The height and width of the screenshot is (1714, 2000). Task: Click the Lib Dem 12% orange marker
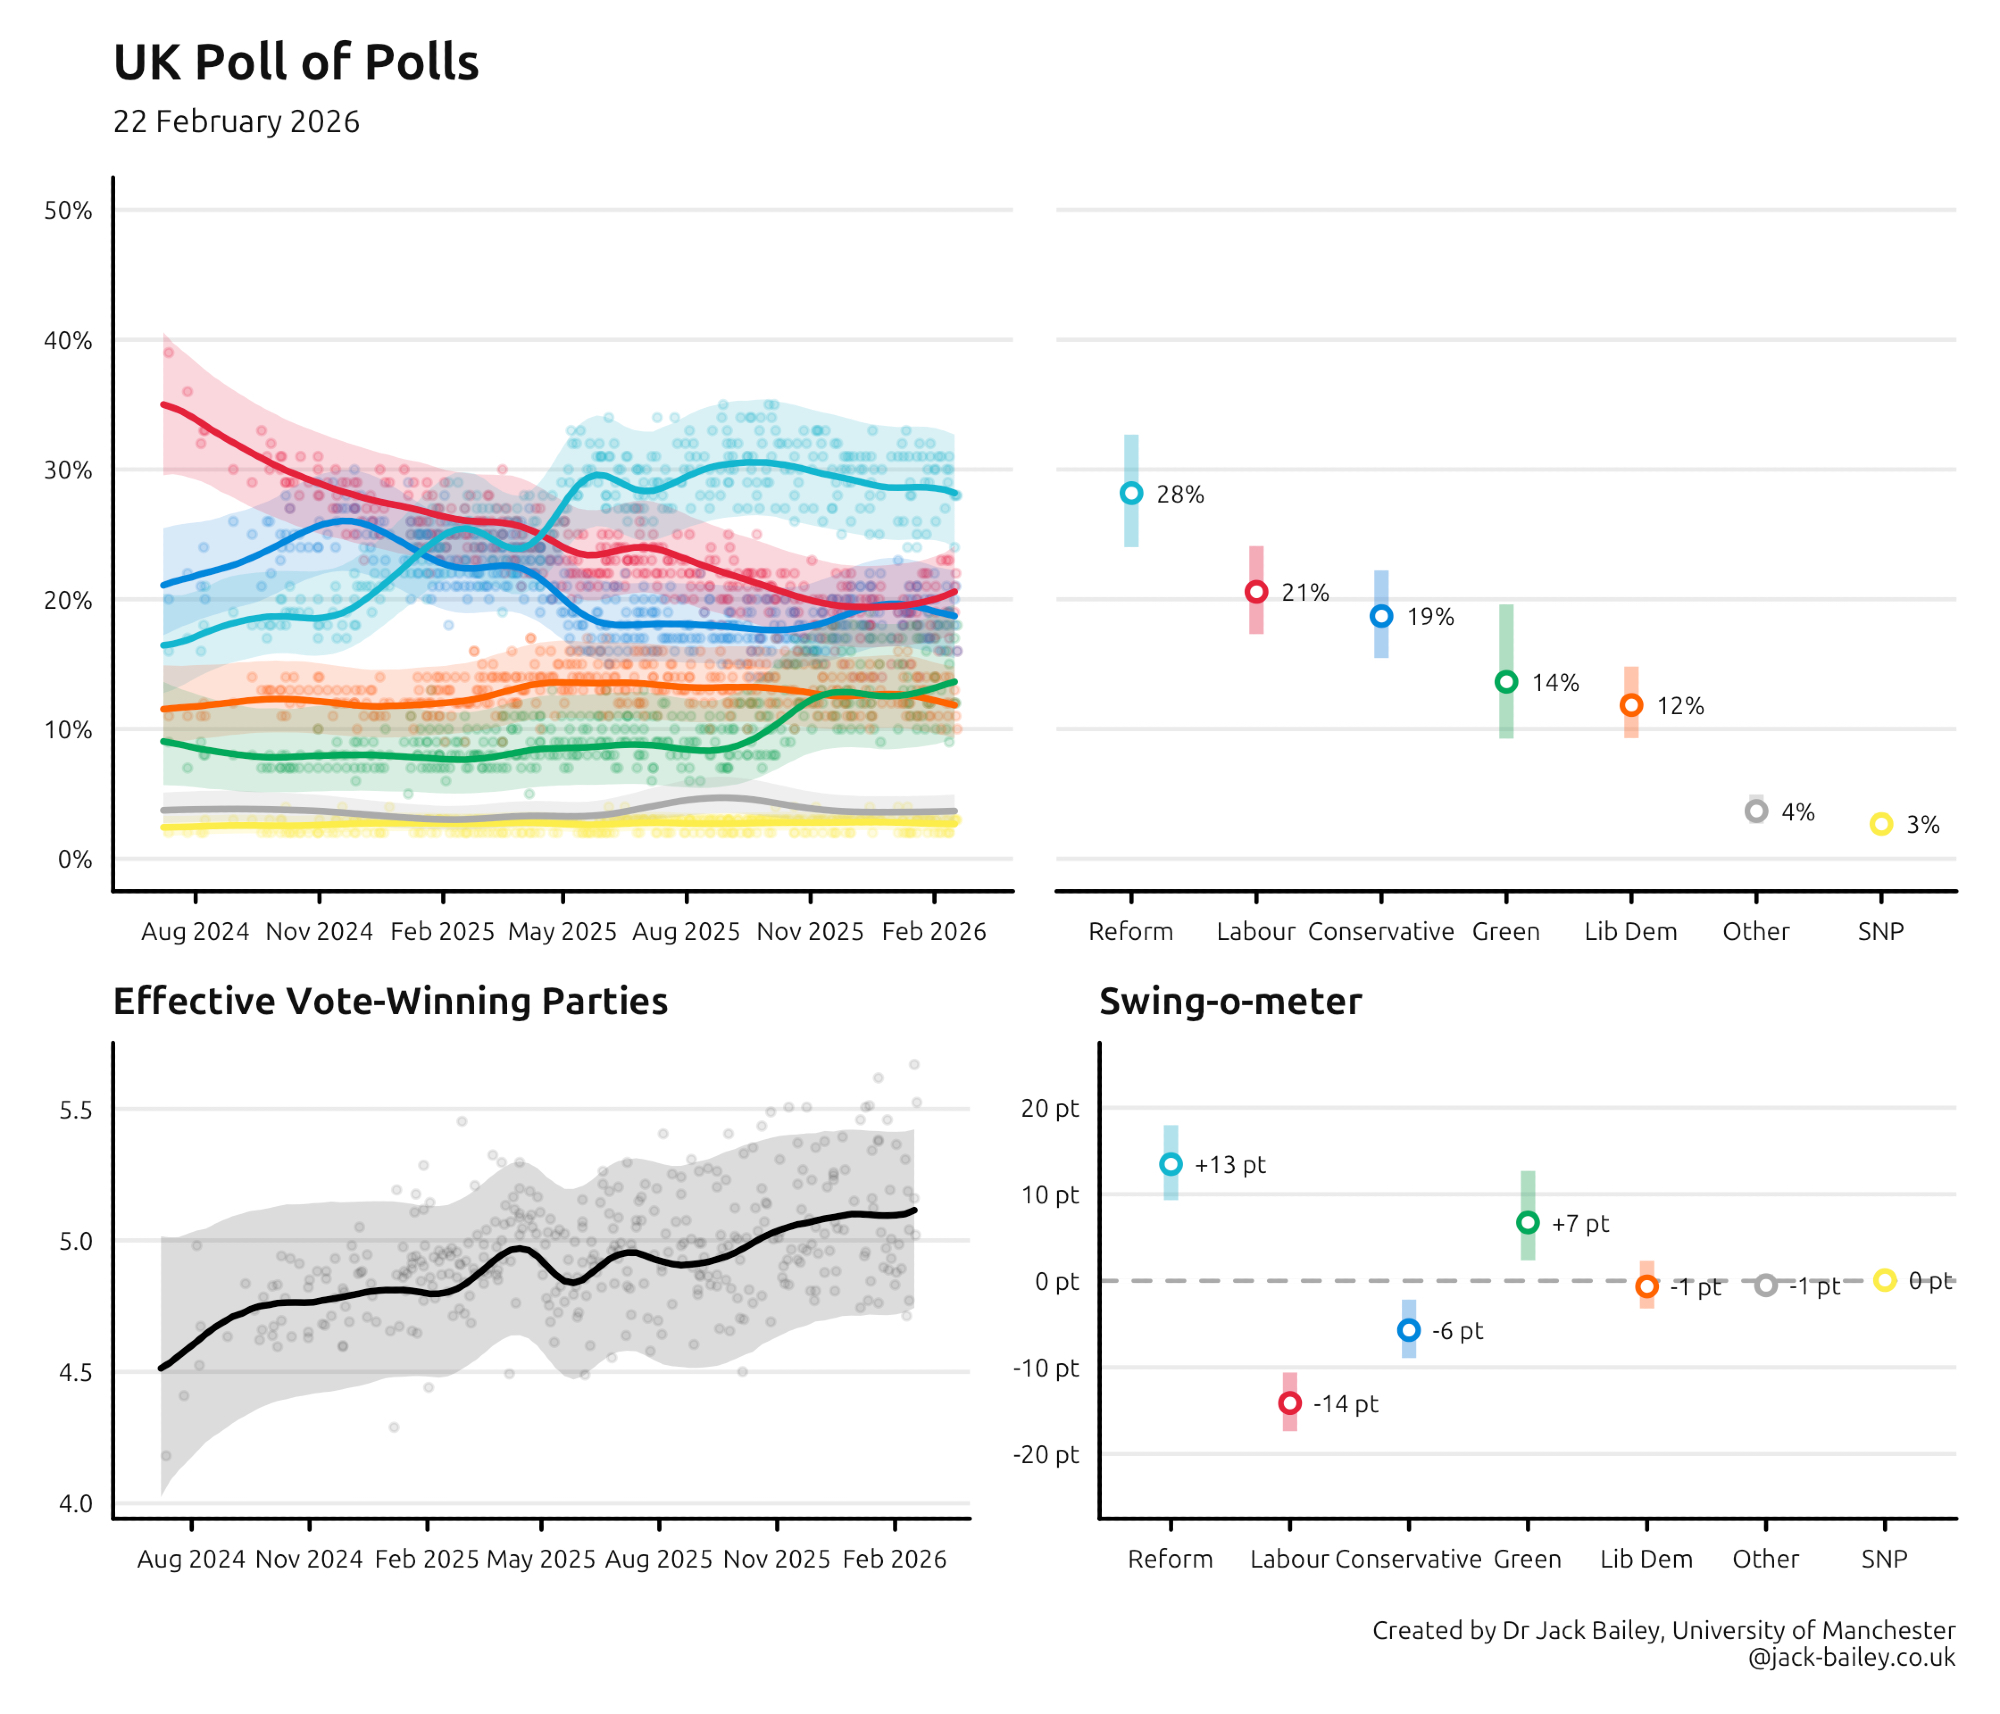[1631, 705]
